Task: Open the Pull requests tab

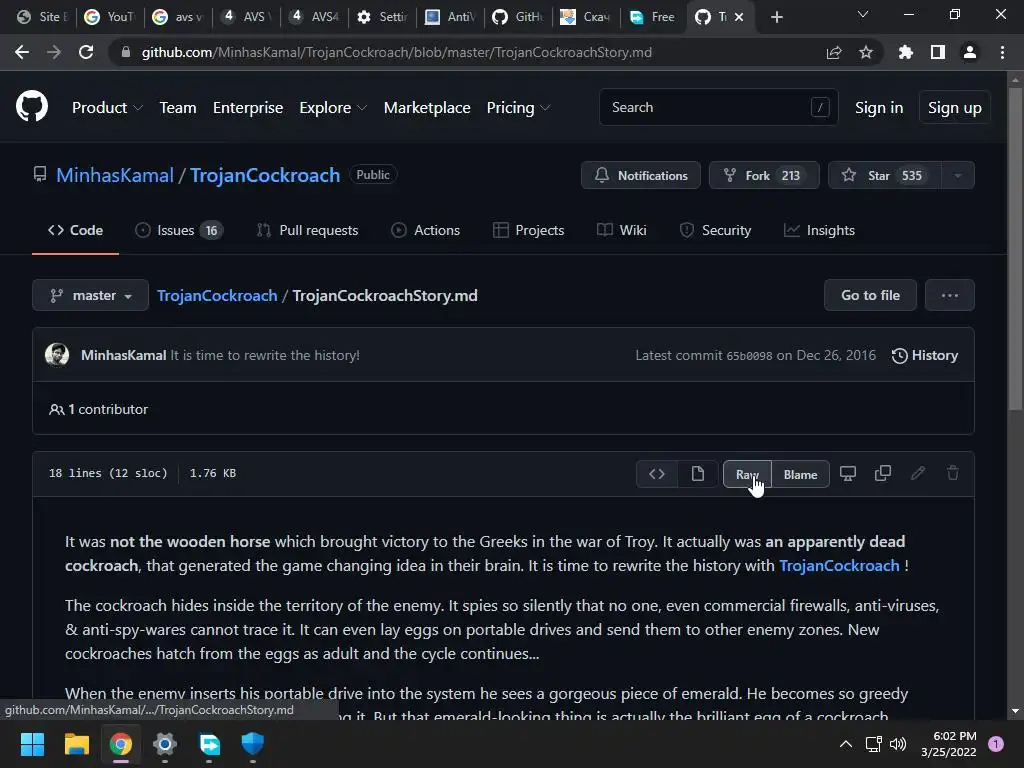Action: [x=308, y=231]
